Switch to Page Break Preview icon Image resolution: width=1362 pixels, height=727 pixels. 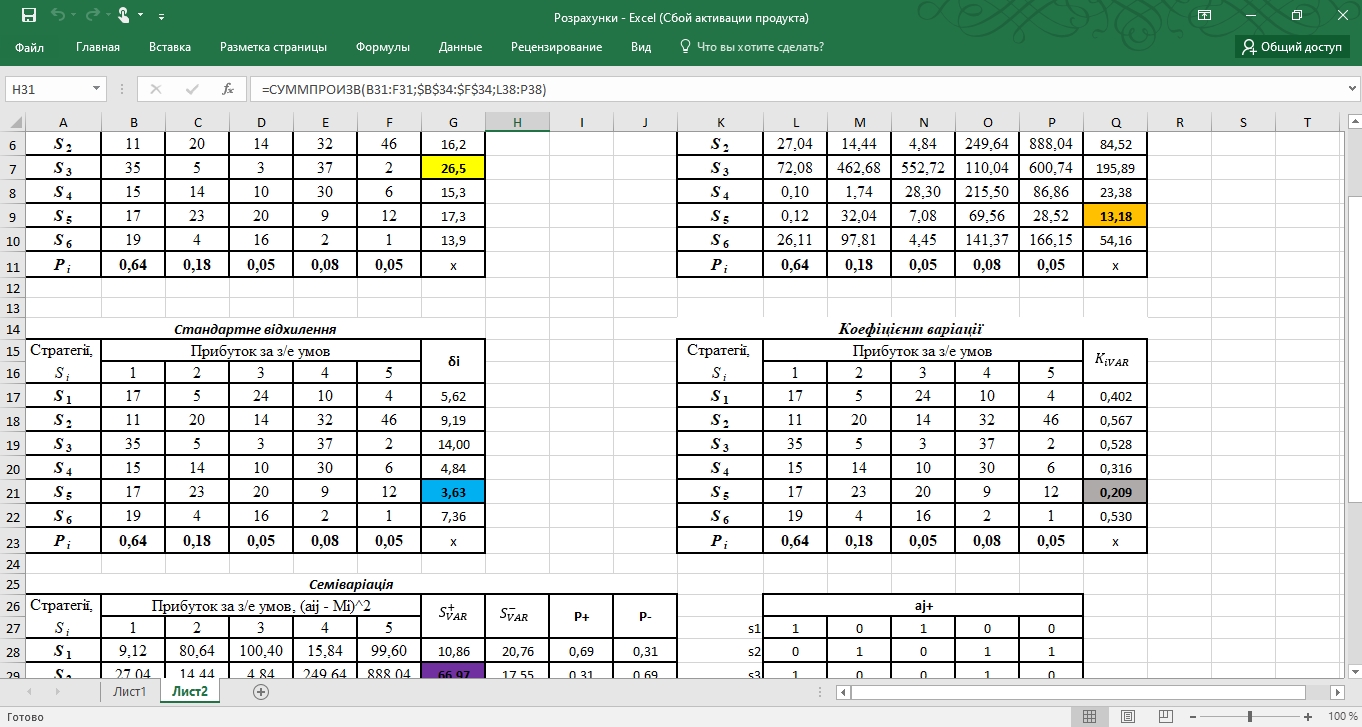coord(1168,717)
